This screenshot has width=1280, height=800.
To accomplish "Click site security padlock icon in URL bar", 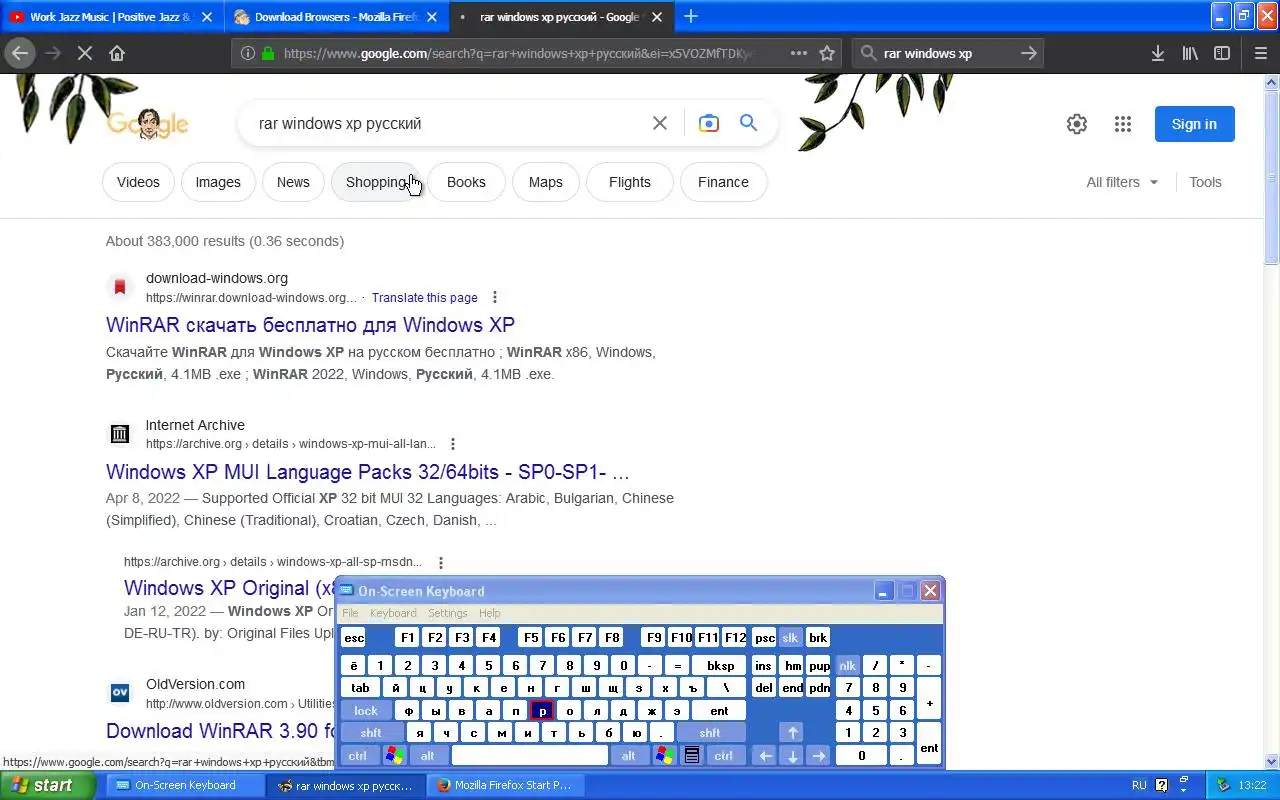I will 268,53.
